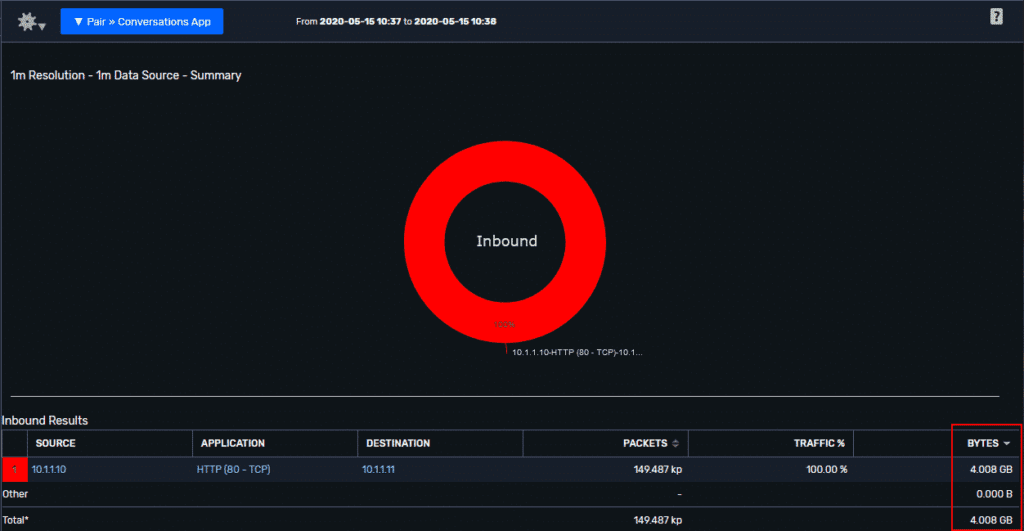Click the end date 2020-05-15 10:38
The image size is (1024, 531).
coord(455,22)
